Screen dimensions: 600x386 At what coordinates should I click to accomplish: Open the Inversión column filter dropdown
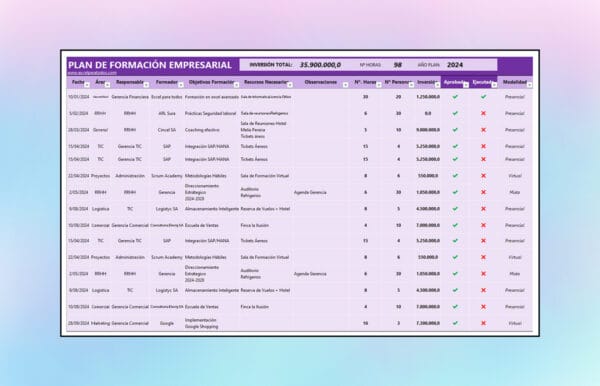(437, 85)
